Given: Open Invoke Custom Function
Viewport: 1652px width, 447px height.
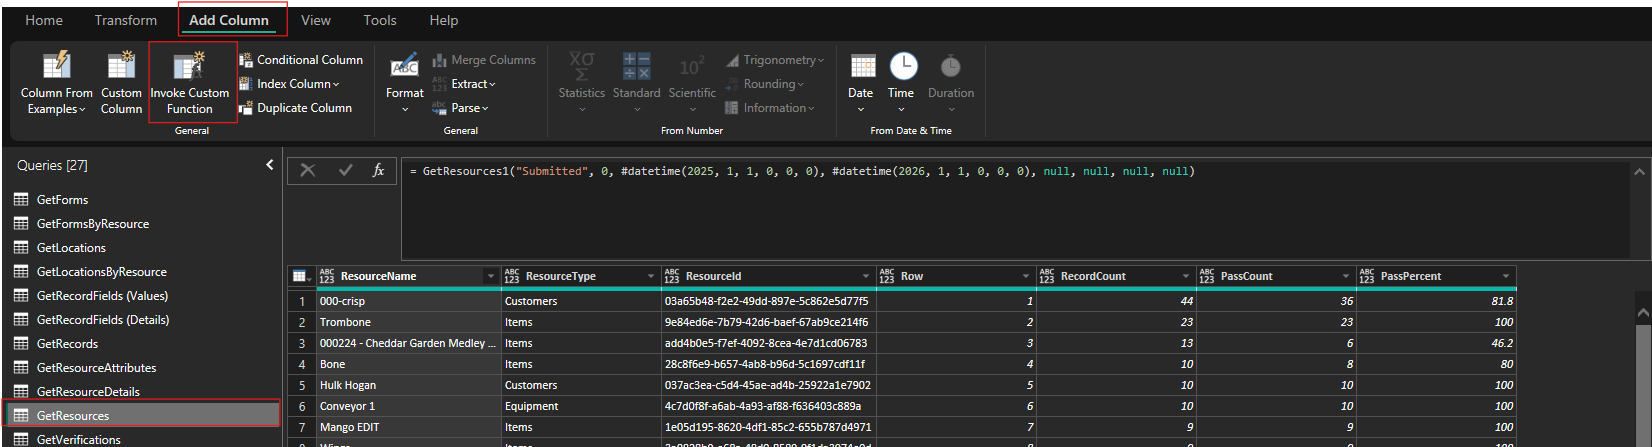Looking at the screenshot, I should coord(189,66).
